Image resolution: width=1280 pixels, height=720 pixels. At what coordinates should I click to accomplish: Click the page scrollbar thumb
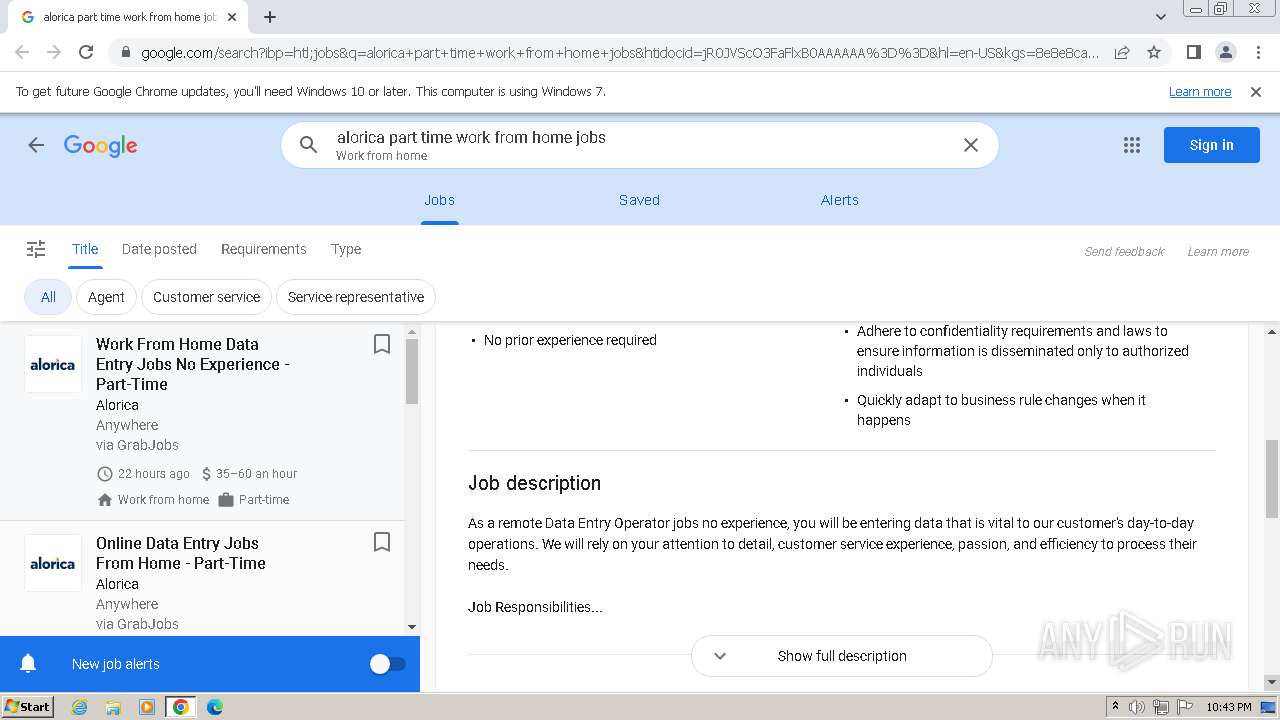[1272, 478]
